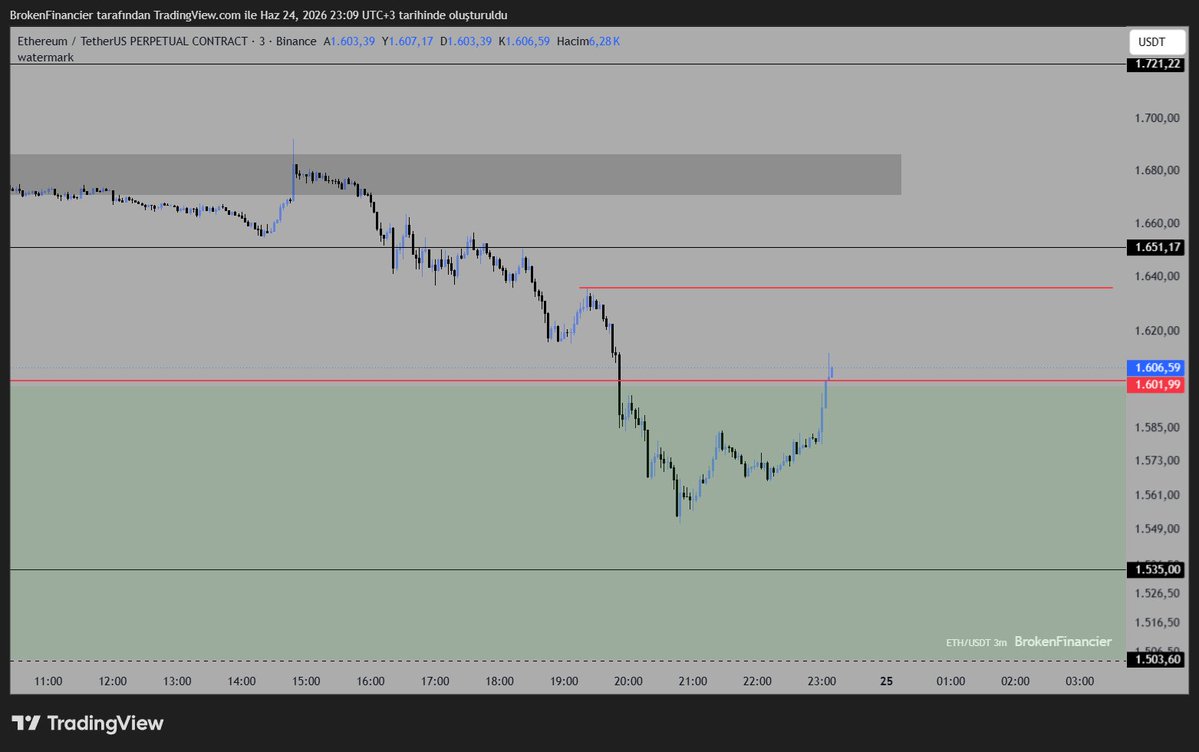This screenshot has width=1199, height=752.
Task: Click the 18:00 time axis label
Action: (x=499, y=681)
